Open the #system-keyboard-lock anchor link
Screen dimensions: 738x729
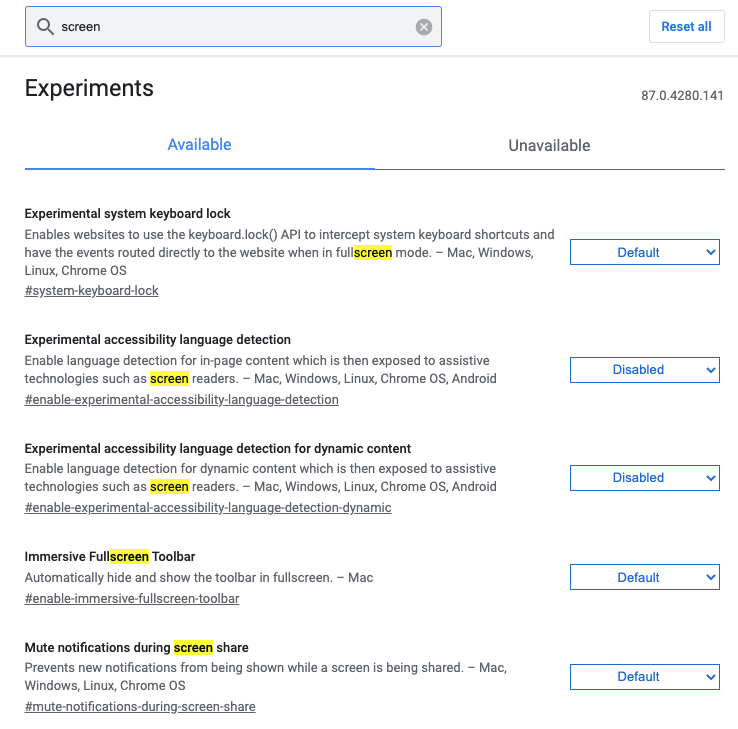pyautogui.click(x=91, y=291)
